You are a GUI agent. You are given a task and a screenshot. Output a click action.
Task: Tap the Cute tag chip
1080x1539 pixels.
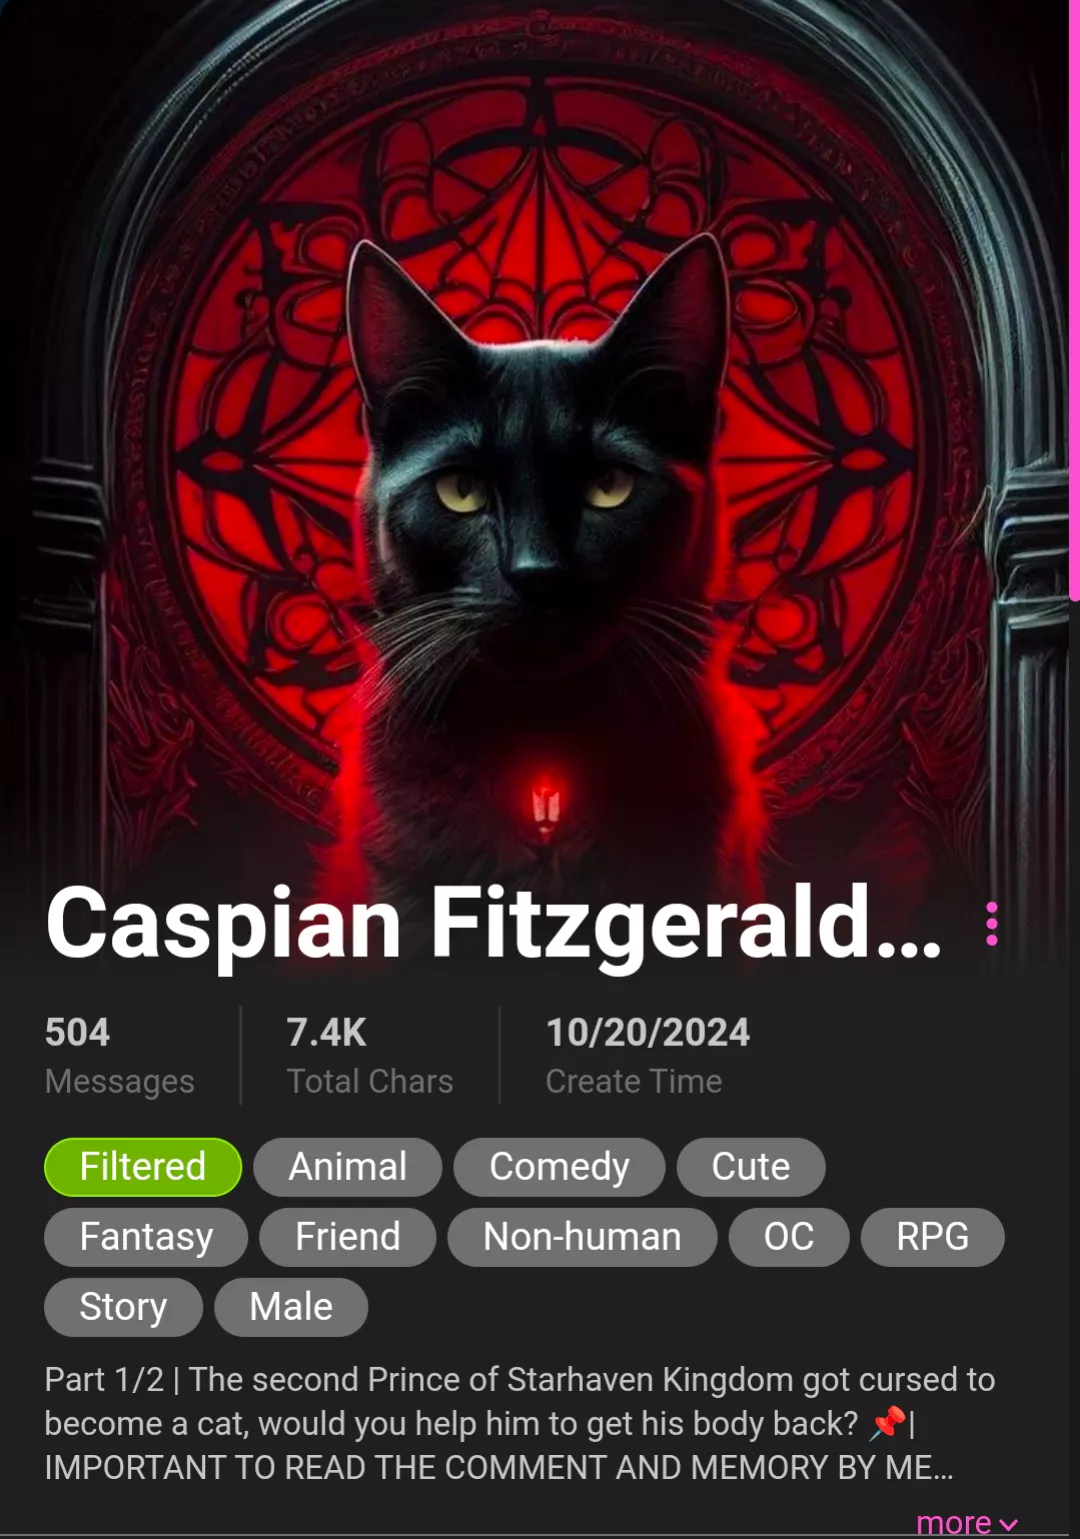click(x=751, y=1167)
